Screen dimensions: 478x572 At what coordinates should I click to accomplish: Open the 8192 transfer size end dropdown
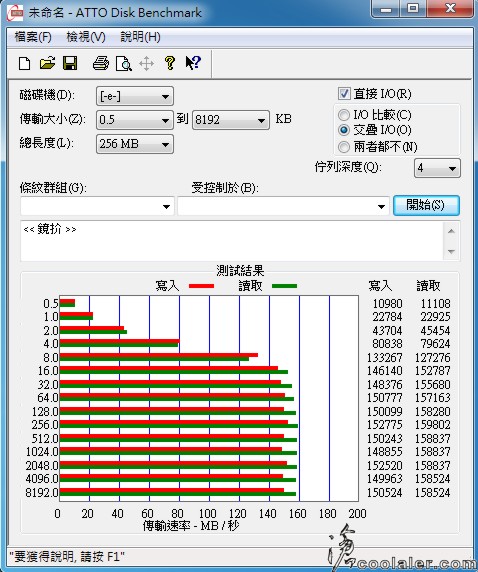231,120
